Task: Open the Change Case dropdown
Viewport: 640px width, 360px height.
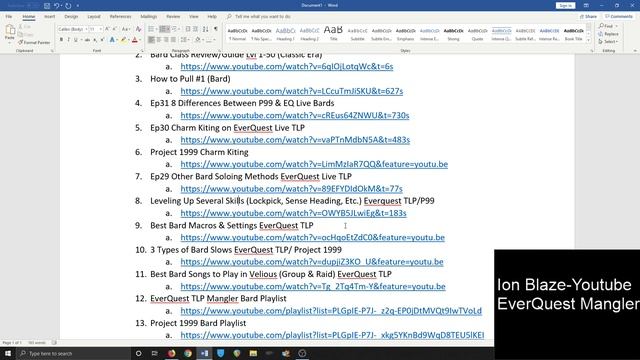Action: pyautogui.click(x=126, y=29)
